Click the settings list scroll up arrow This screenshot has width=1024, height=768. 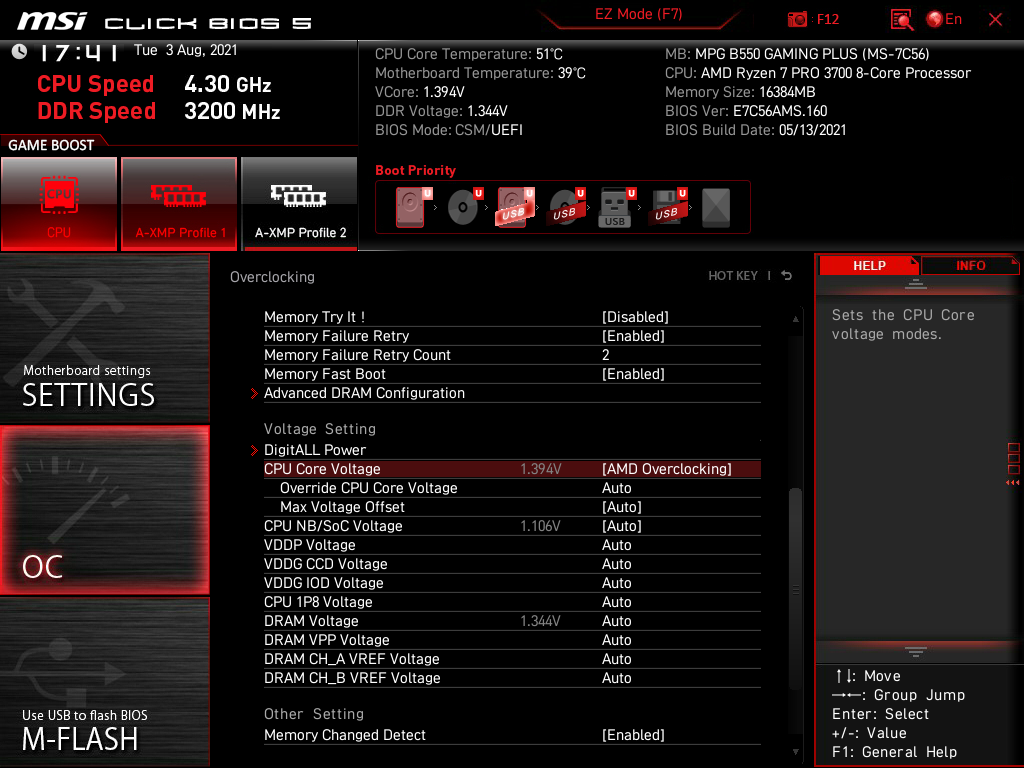795,319
